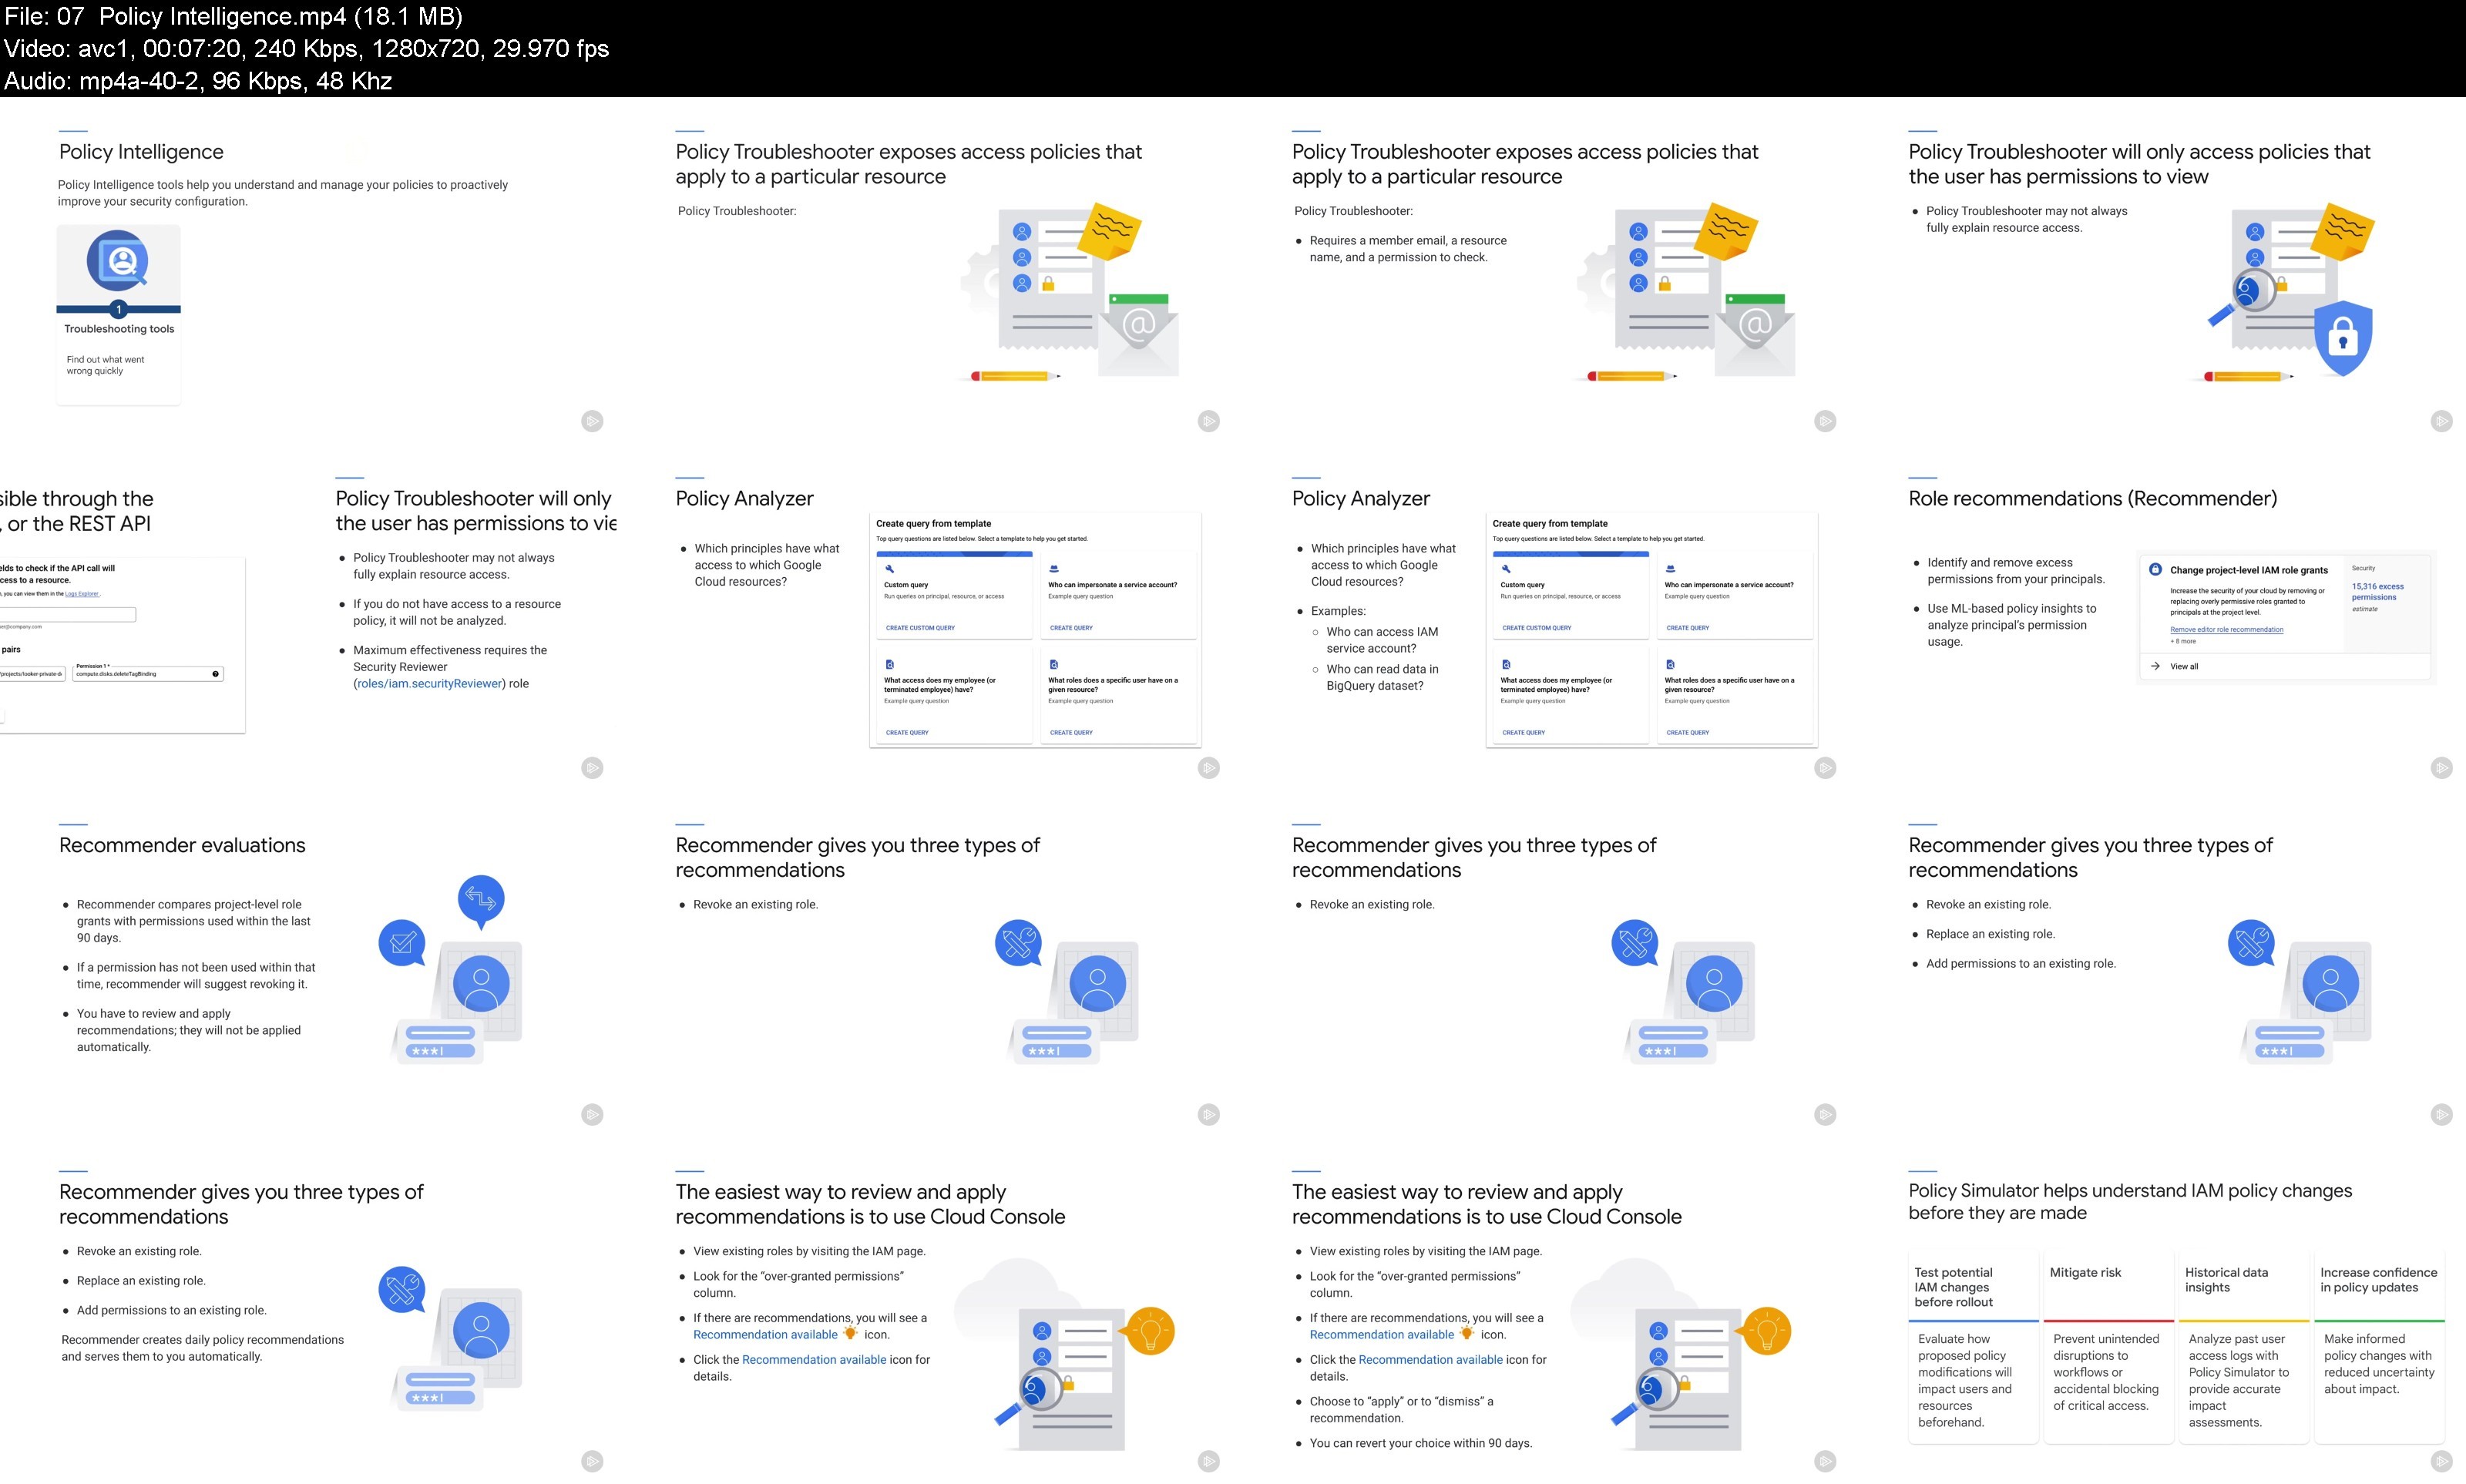Click bullet If you do not have access to a resource policy
2466x1484 pixels.
coord(457,612)
